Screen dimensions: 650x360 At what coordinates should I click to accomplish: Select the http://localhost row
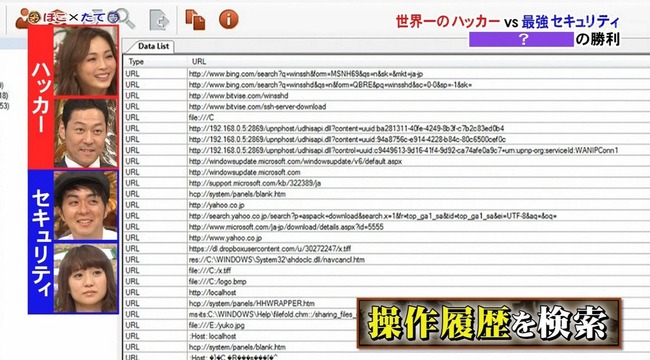(x=387, y=292)
